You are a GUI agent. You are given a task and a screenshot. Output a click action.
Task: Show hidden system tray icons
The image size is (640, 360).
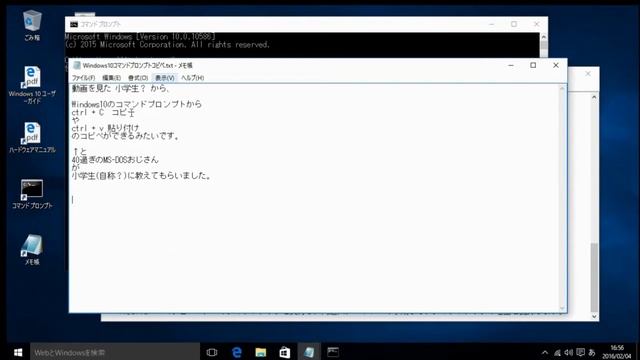[545, 353]
